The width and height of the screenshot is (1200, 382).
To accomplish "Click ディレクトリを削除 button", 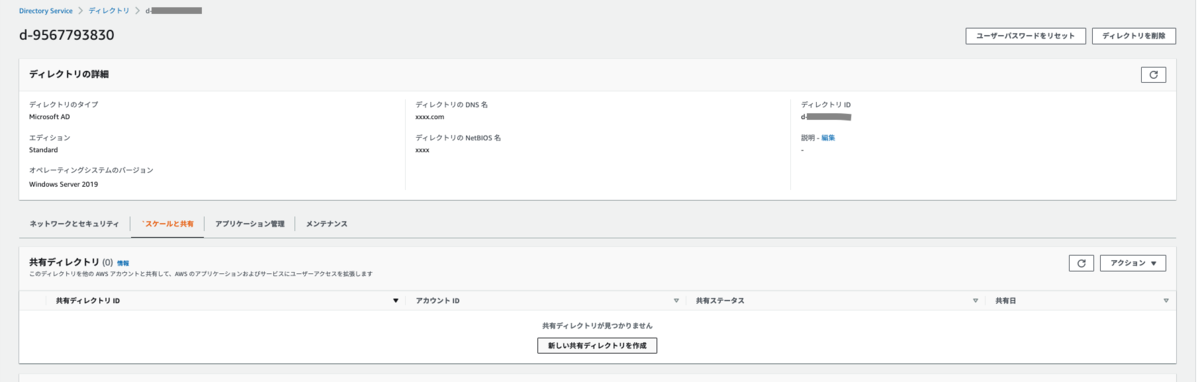I will click(1134, 36).
